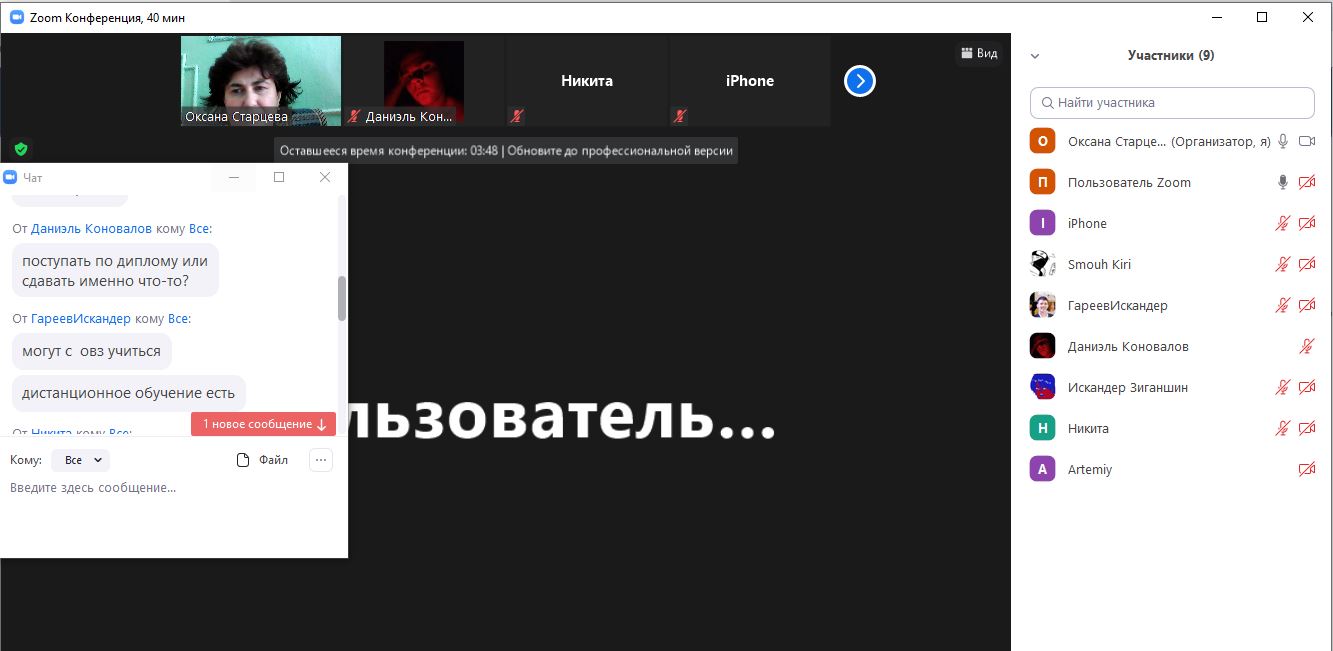Click the blue next-page arrow for video thumbnails
This screenshot has height=651, width=1333.
(860, 81)
